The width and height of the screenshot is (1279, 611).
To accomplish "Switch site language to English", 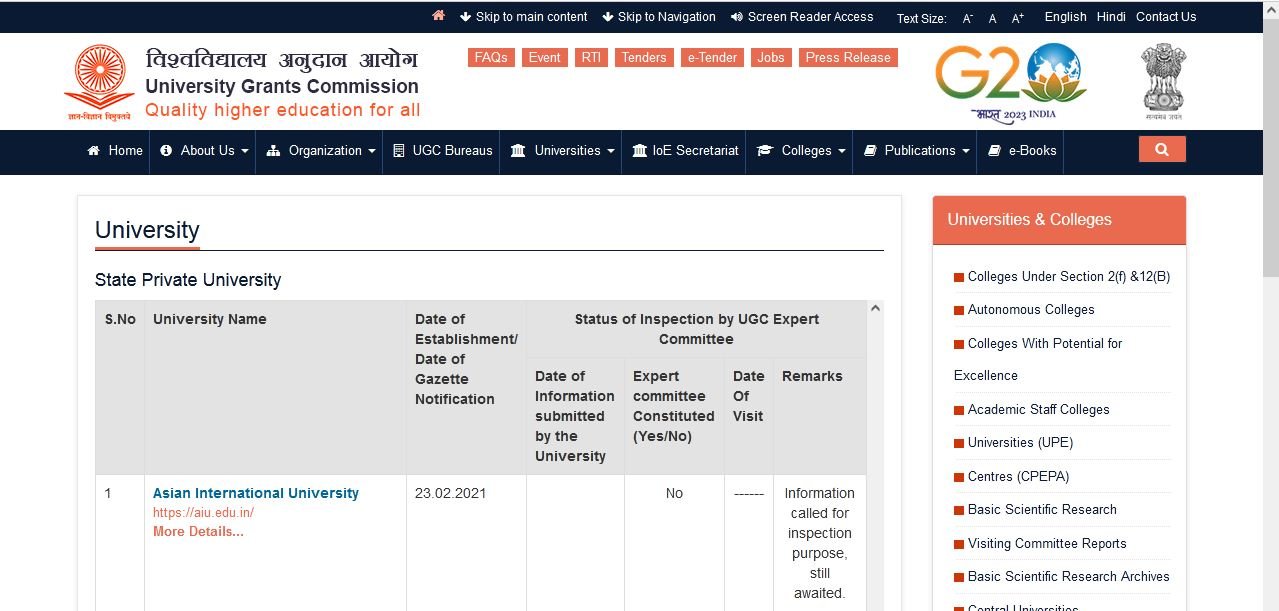I will [1065, 17].
